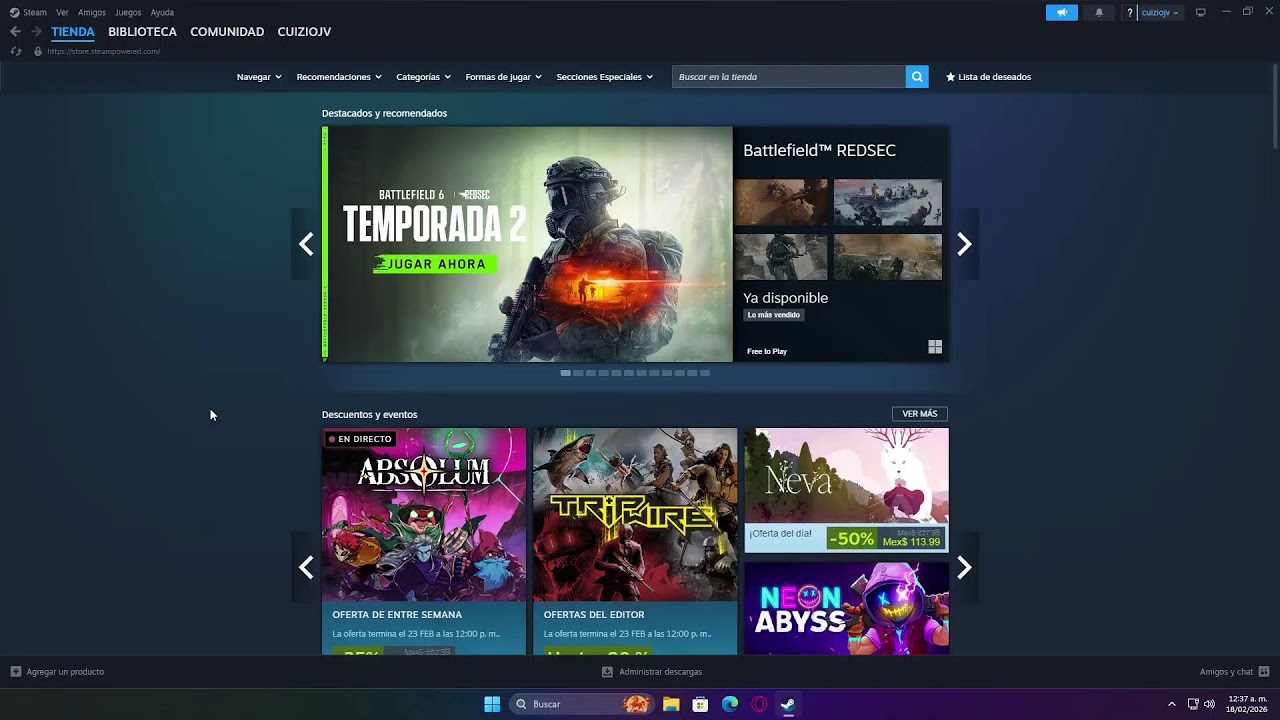This screenshot has width=1280, height=720.
Task: Open the Battlefield Temporada 2 banner
Action: [x=530, y=244]
